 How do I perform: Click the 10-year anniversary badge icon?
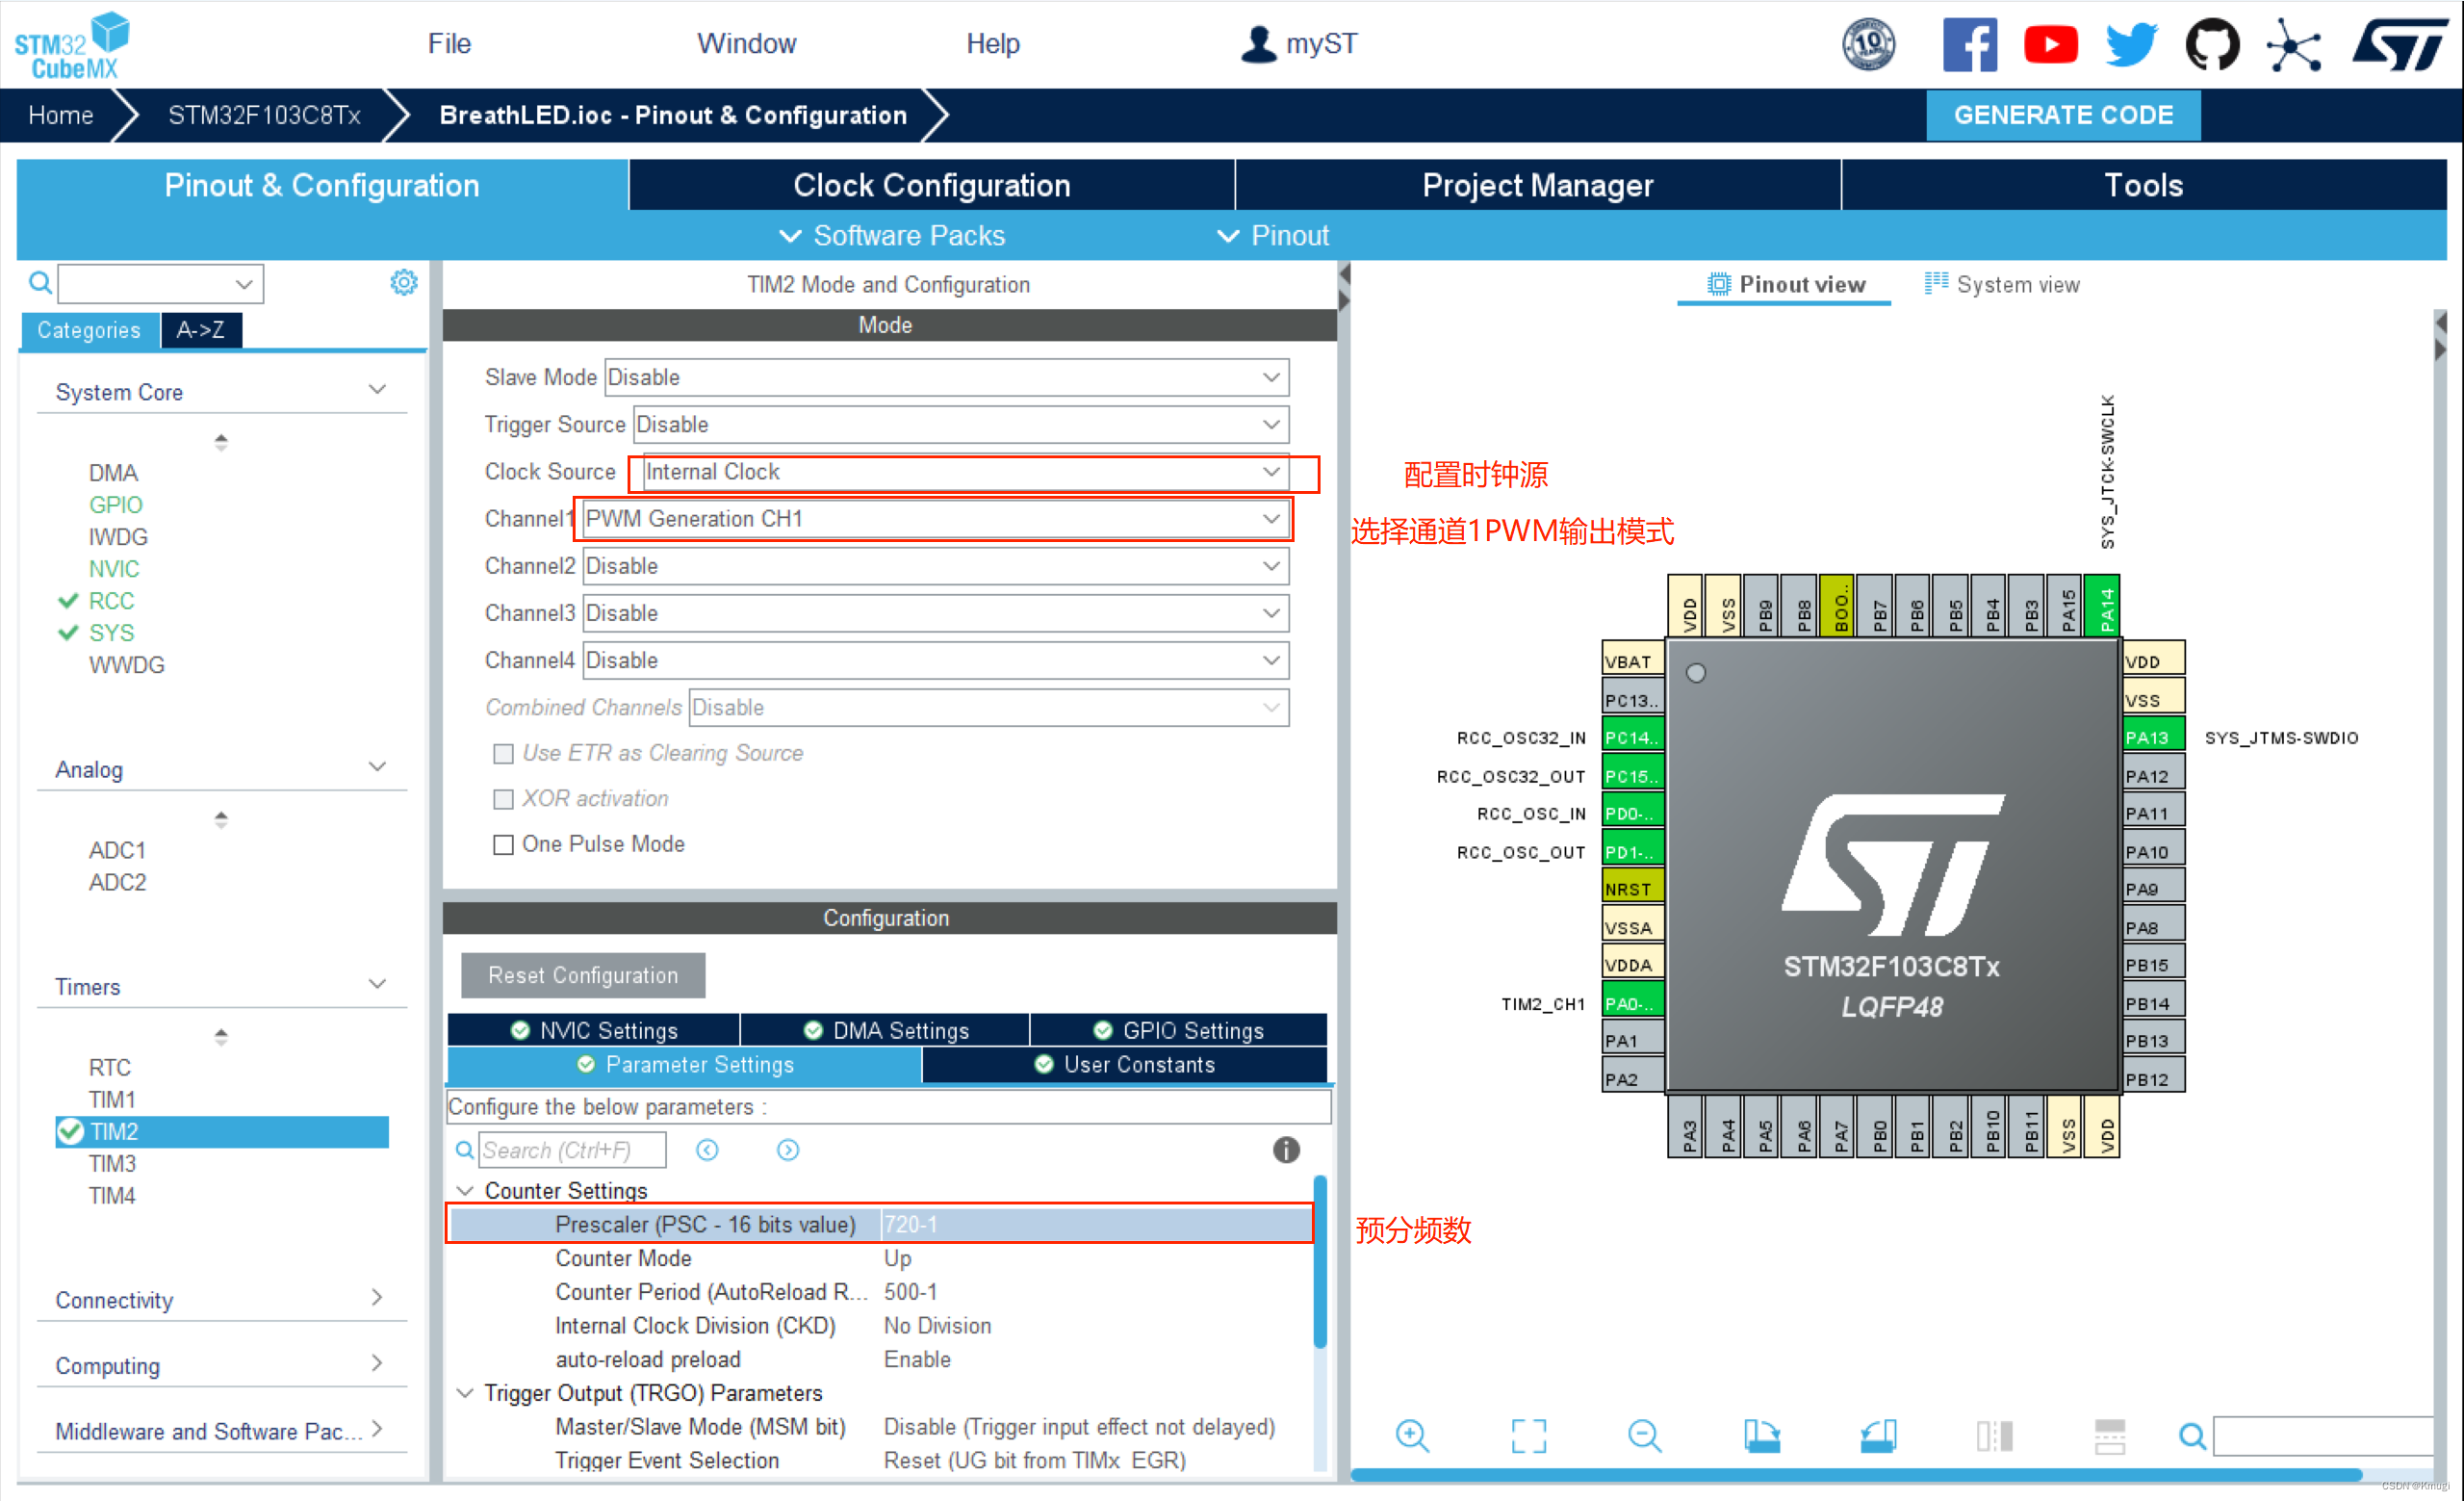tap(1869, 44)
